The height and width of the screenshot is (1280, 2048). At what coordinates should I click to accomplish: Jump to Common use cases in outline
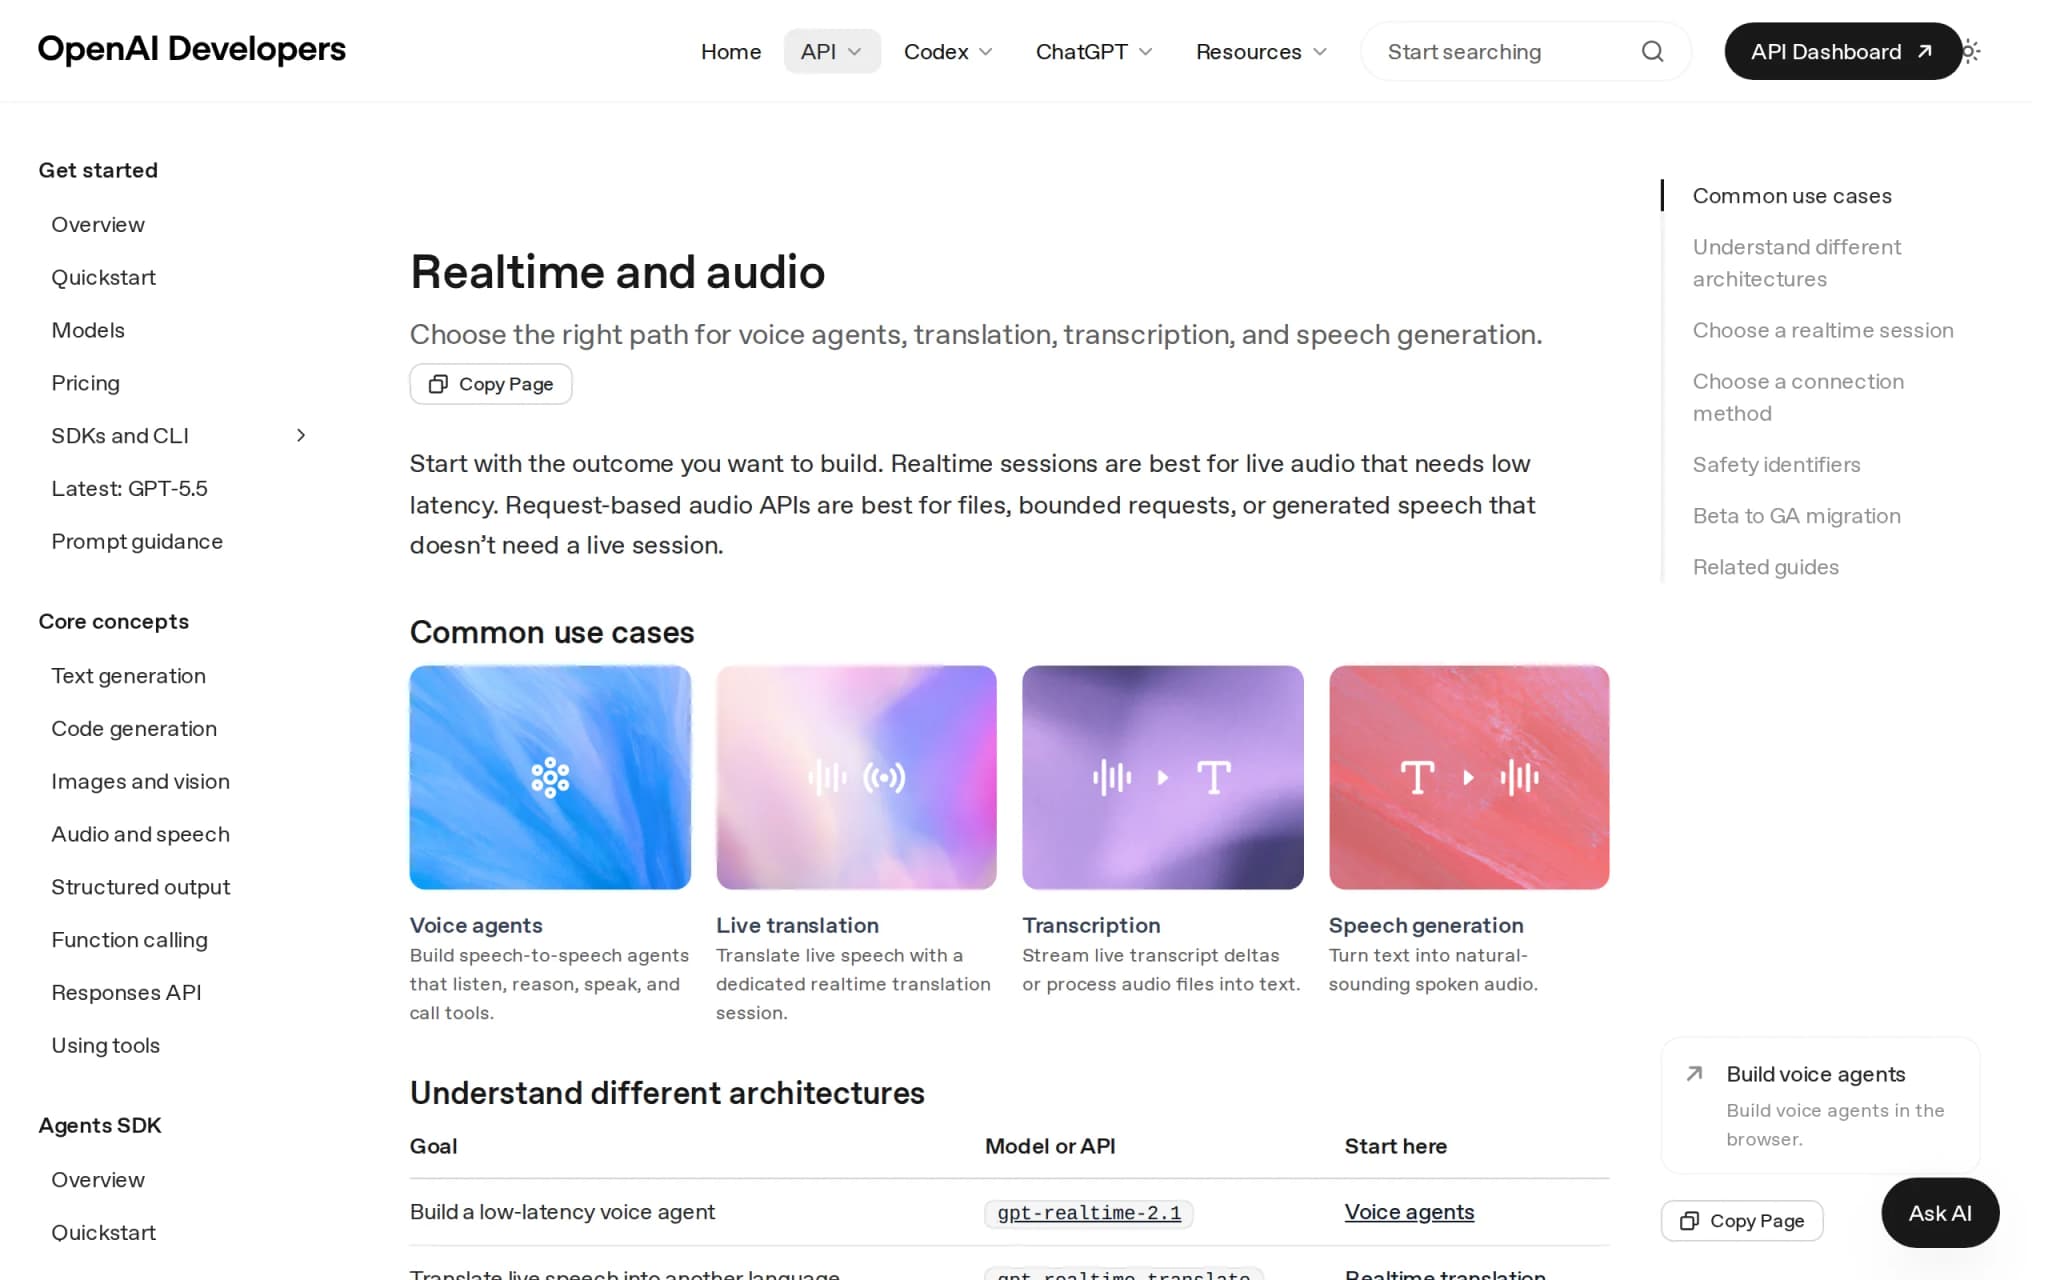pos(1792,196)
